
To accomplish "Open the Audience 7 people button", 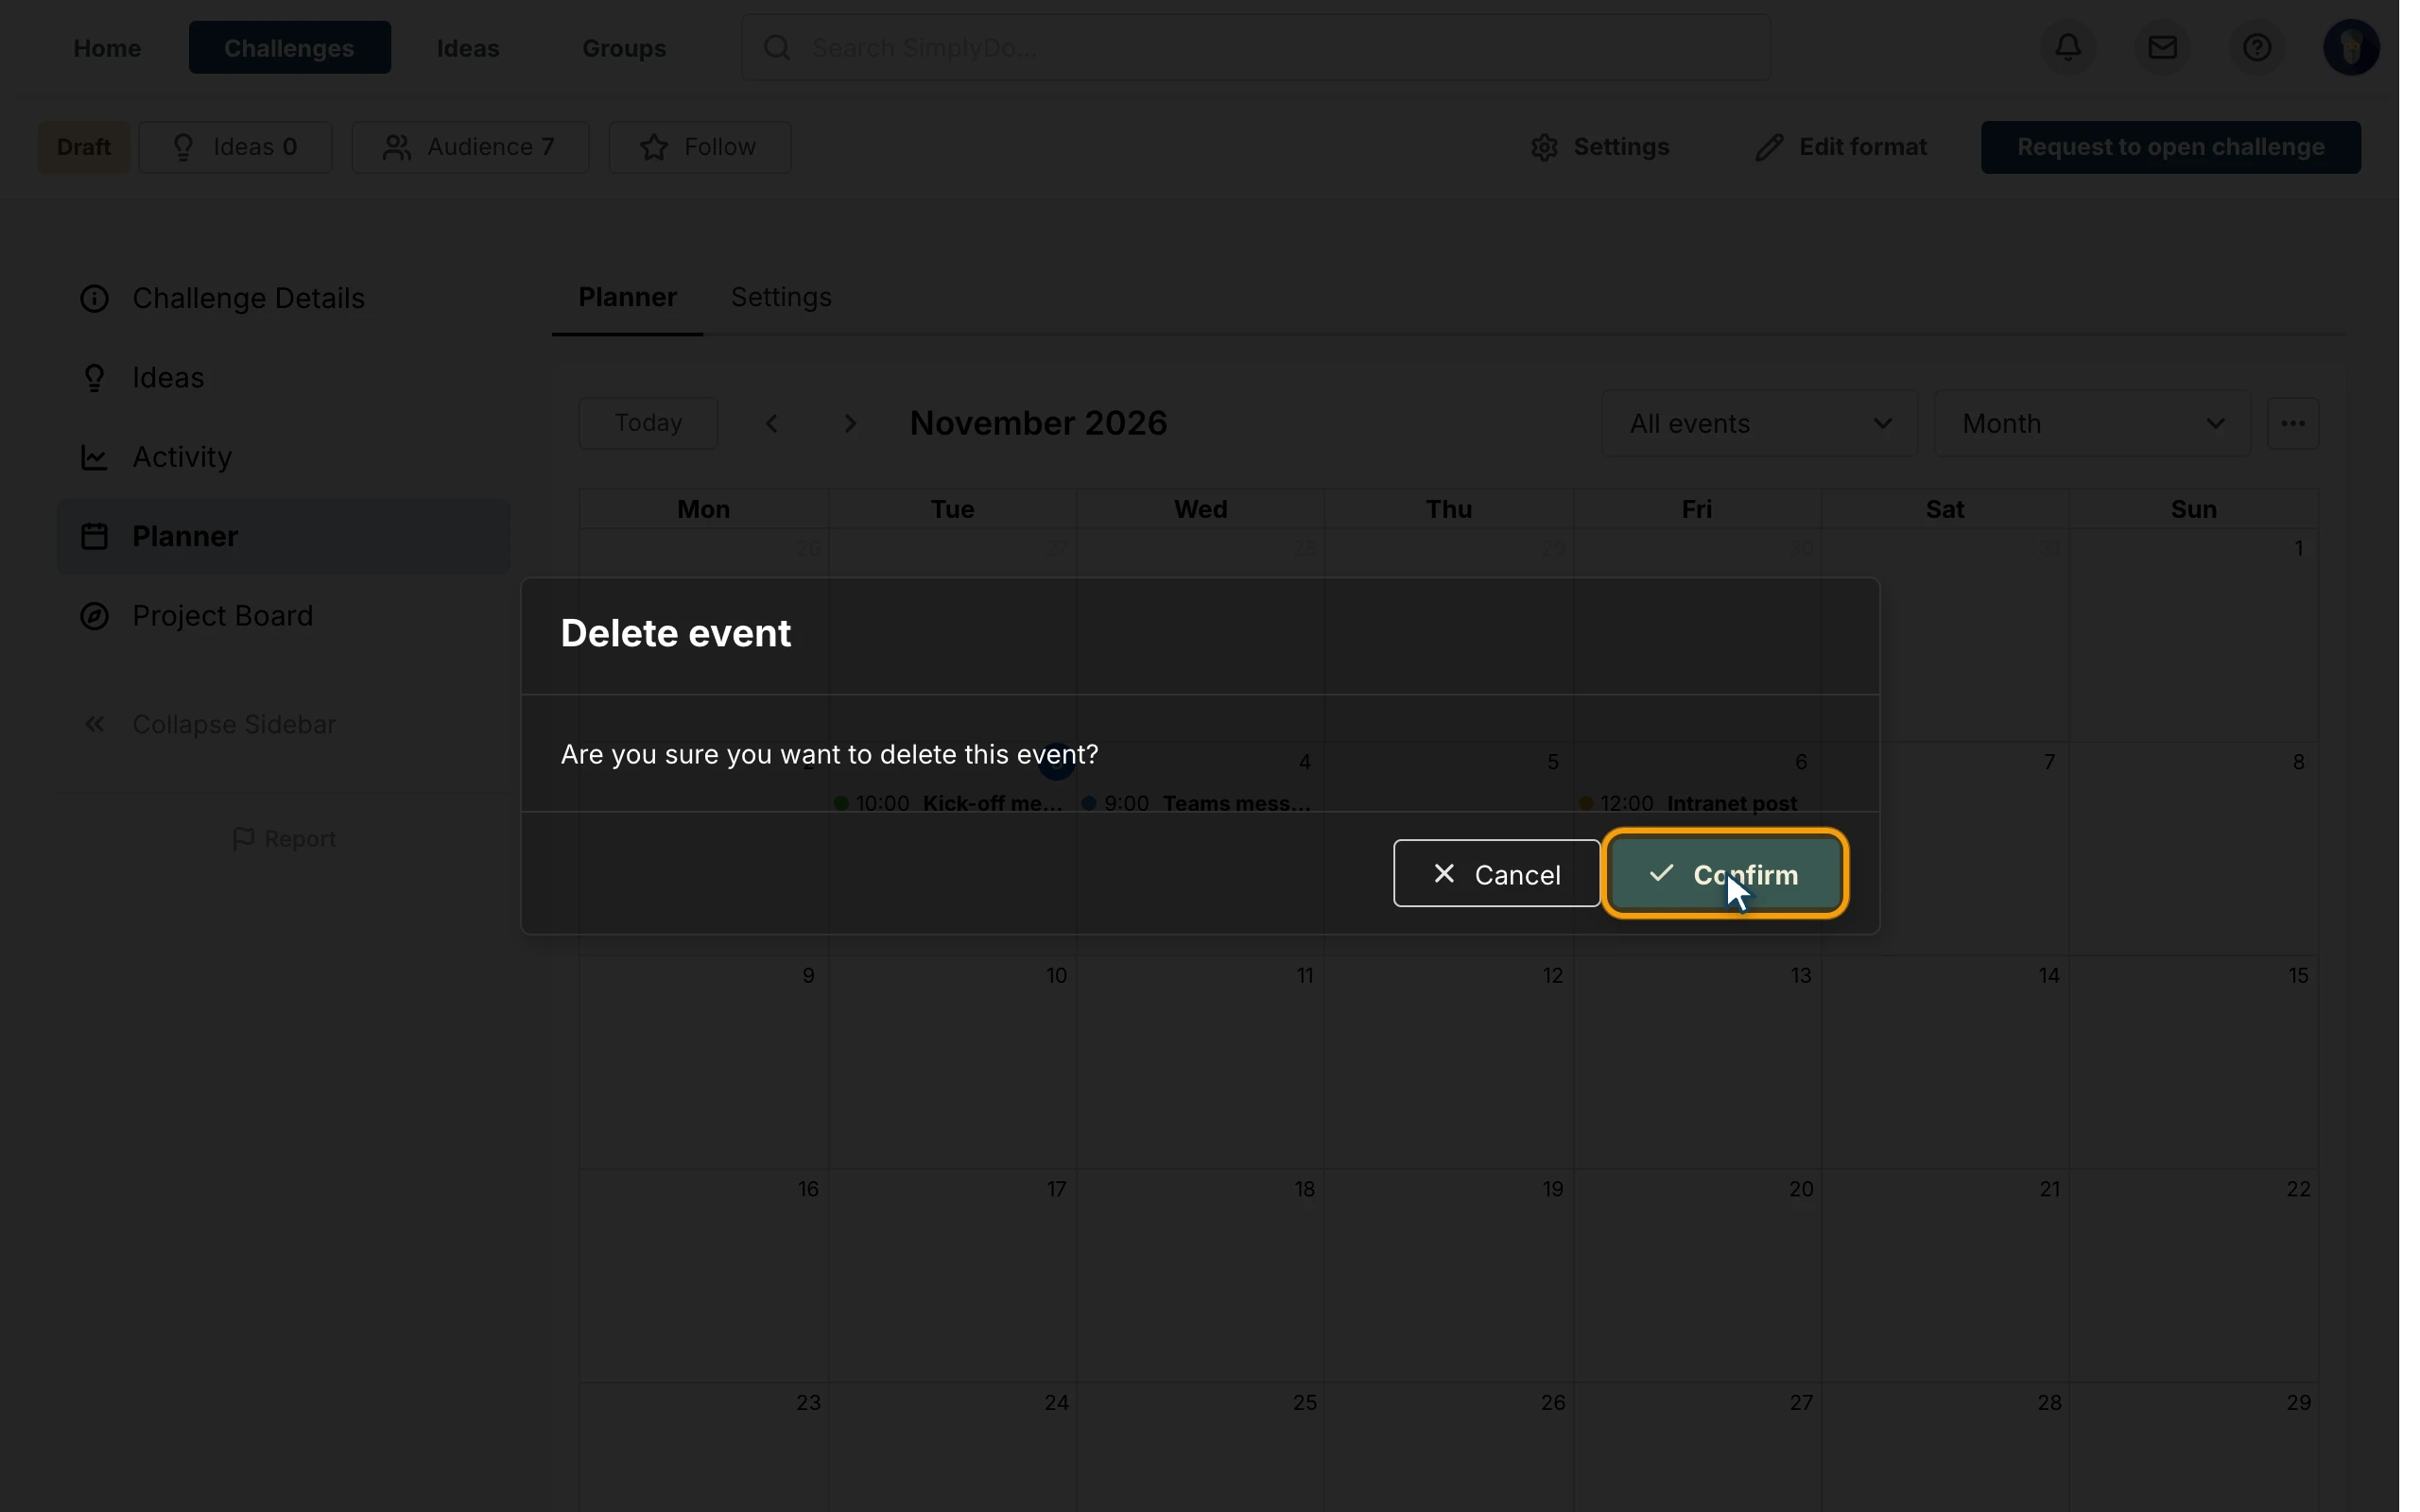I will (x=470, y=147).
